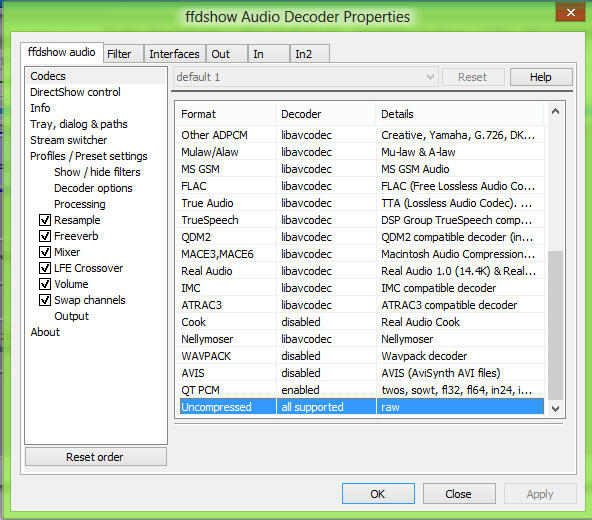Open the default 1 preset dropdown
This screenshot has width=592, height=520.
[x=305, y=77]
